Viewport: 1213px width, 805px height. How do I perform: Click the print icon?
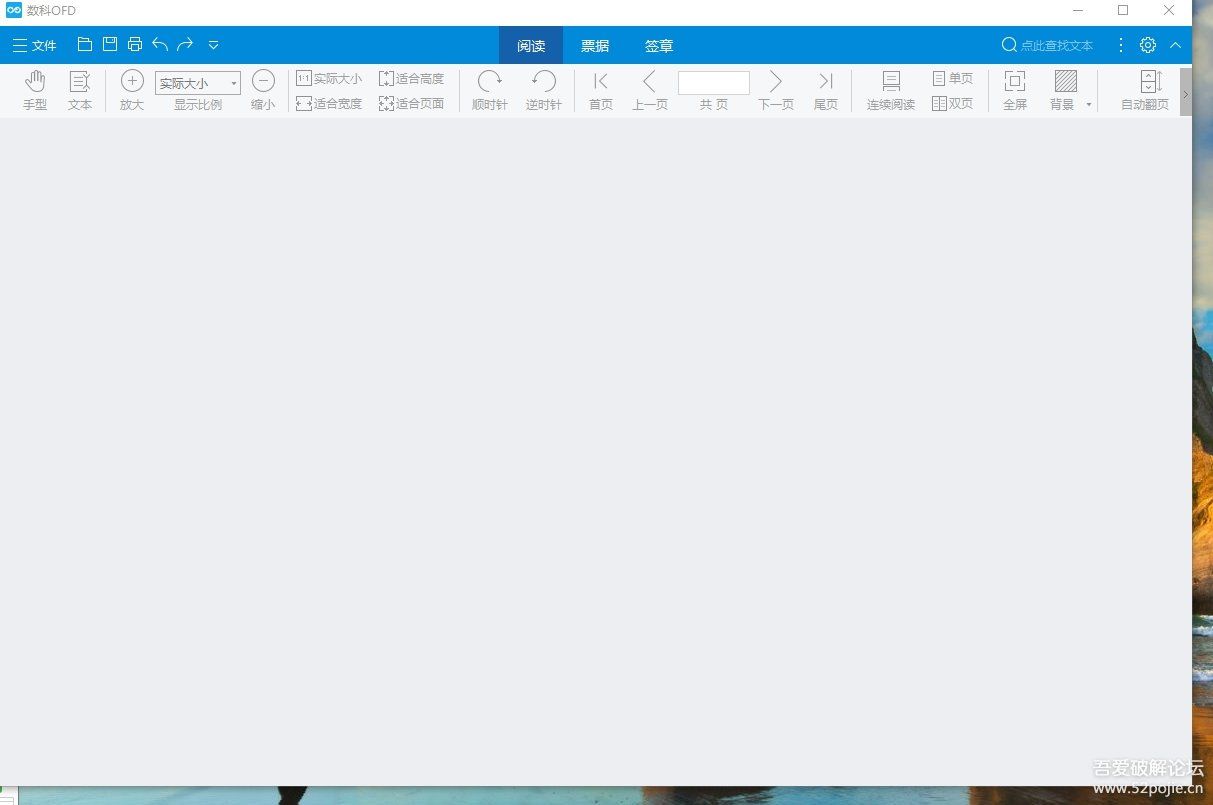(x=135, y=45)
